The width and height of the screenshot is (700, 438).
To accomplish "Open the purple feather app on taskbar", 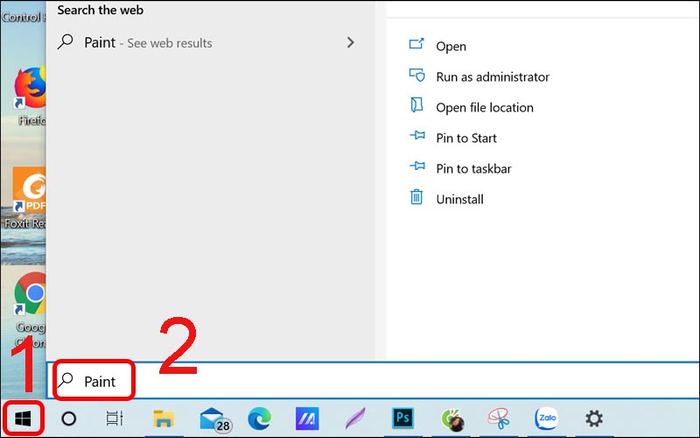I will pyautogui.click(x=355, y=419).
